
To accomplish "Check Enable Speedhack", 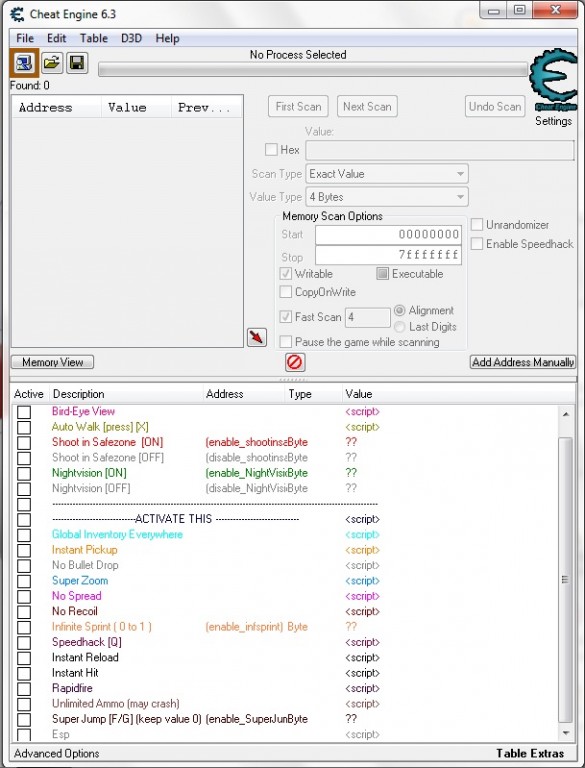I will pos(477,244).
